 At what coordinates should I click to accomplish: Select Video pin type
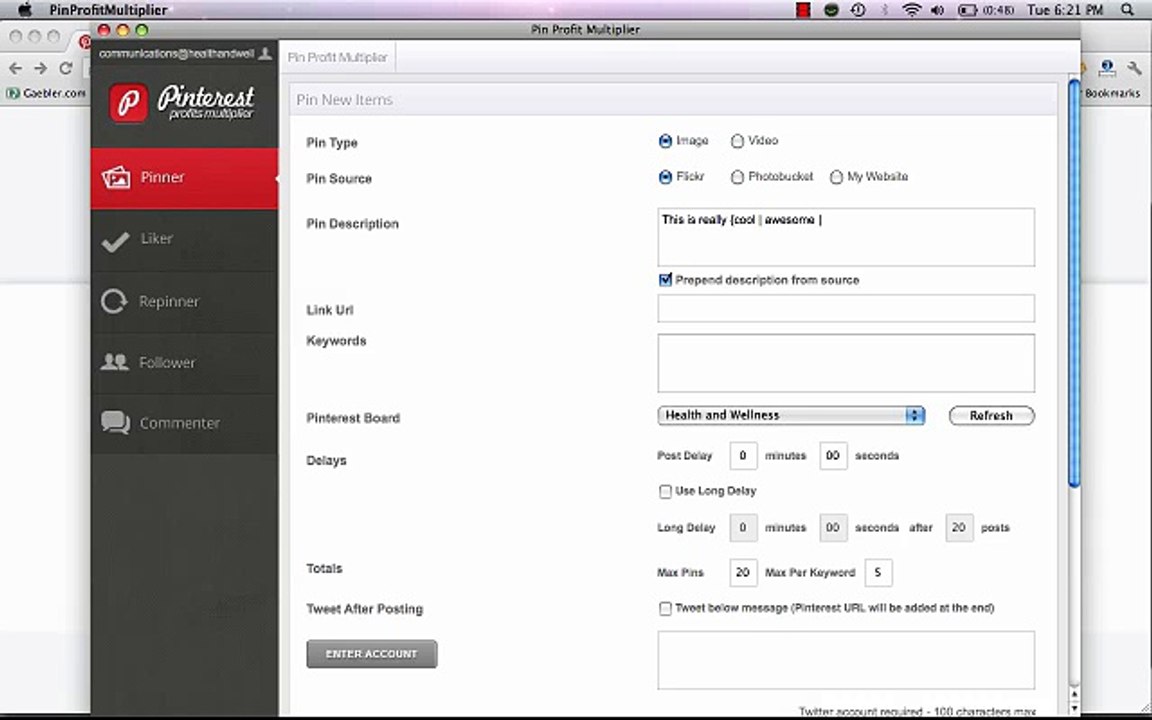coord(737,141)
